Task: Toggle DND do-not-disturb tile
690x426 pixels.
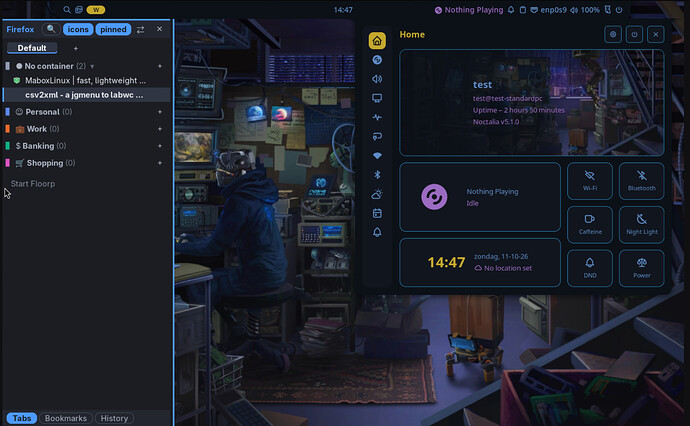Action: click(590, 268)
